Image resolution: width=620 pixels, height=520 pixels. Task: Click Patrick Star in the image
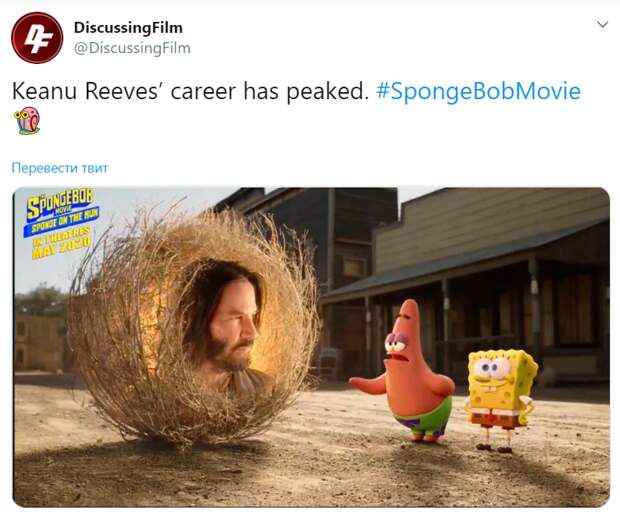tap(406, 371)
